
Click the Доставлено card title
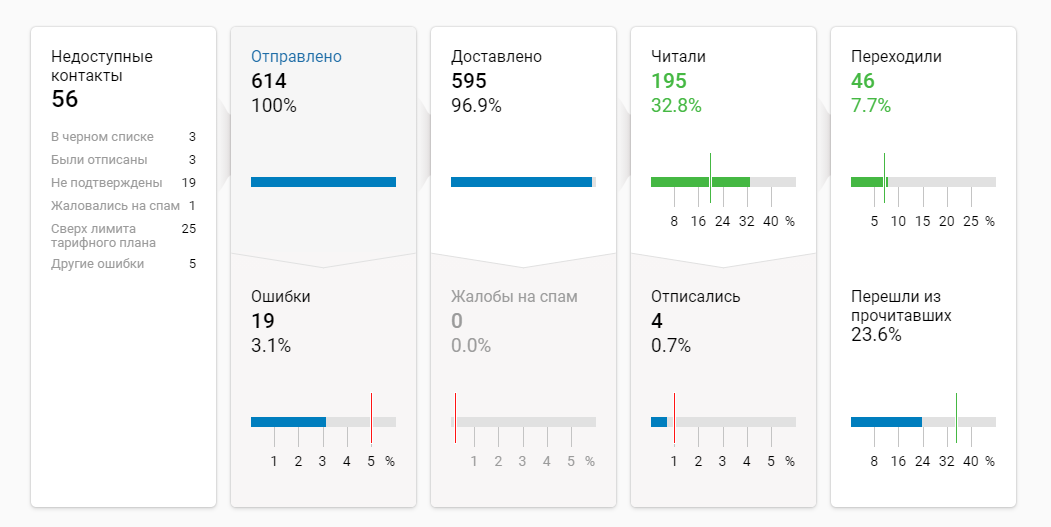tap(496, 57)
